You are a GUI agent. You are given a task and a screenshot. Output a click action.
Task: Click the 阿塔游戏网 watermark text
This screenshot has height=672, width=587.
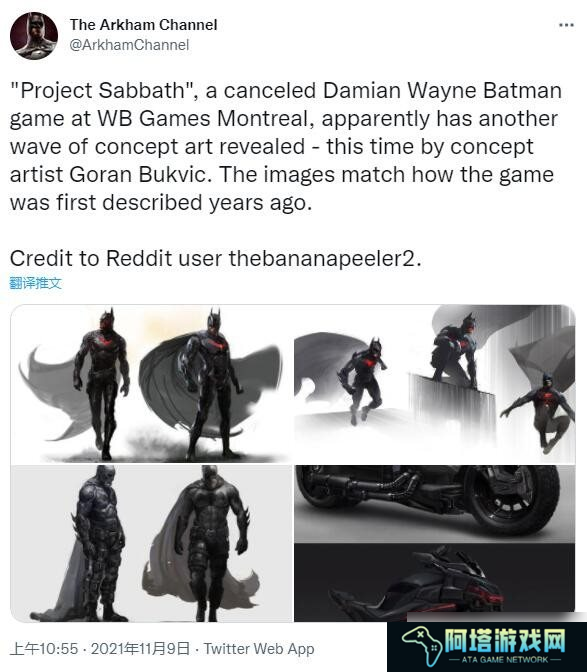[505, 641]
